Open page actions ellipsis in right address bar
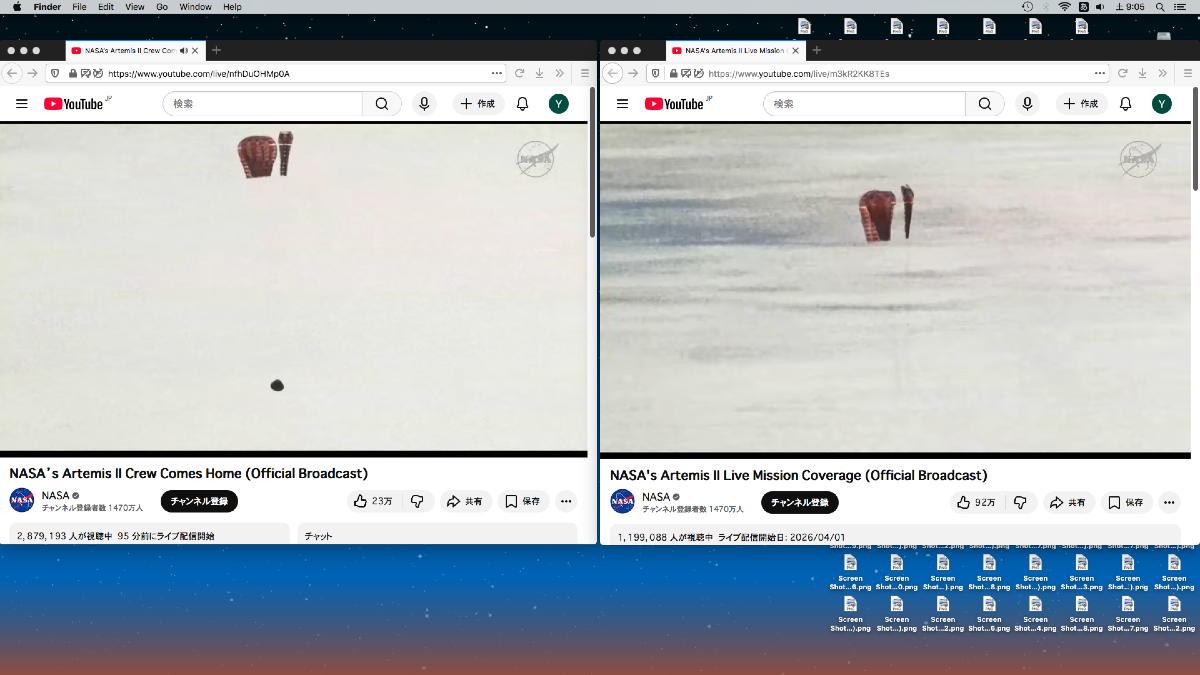The image size is (1200, 675). tap(1100, 73)
